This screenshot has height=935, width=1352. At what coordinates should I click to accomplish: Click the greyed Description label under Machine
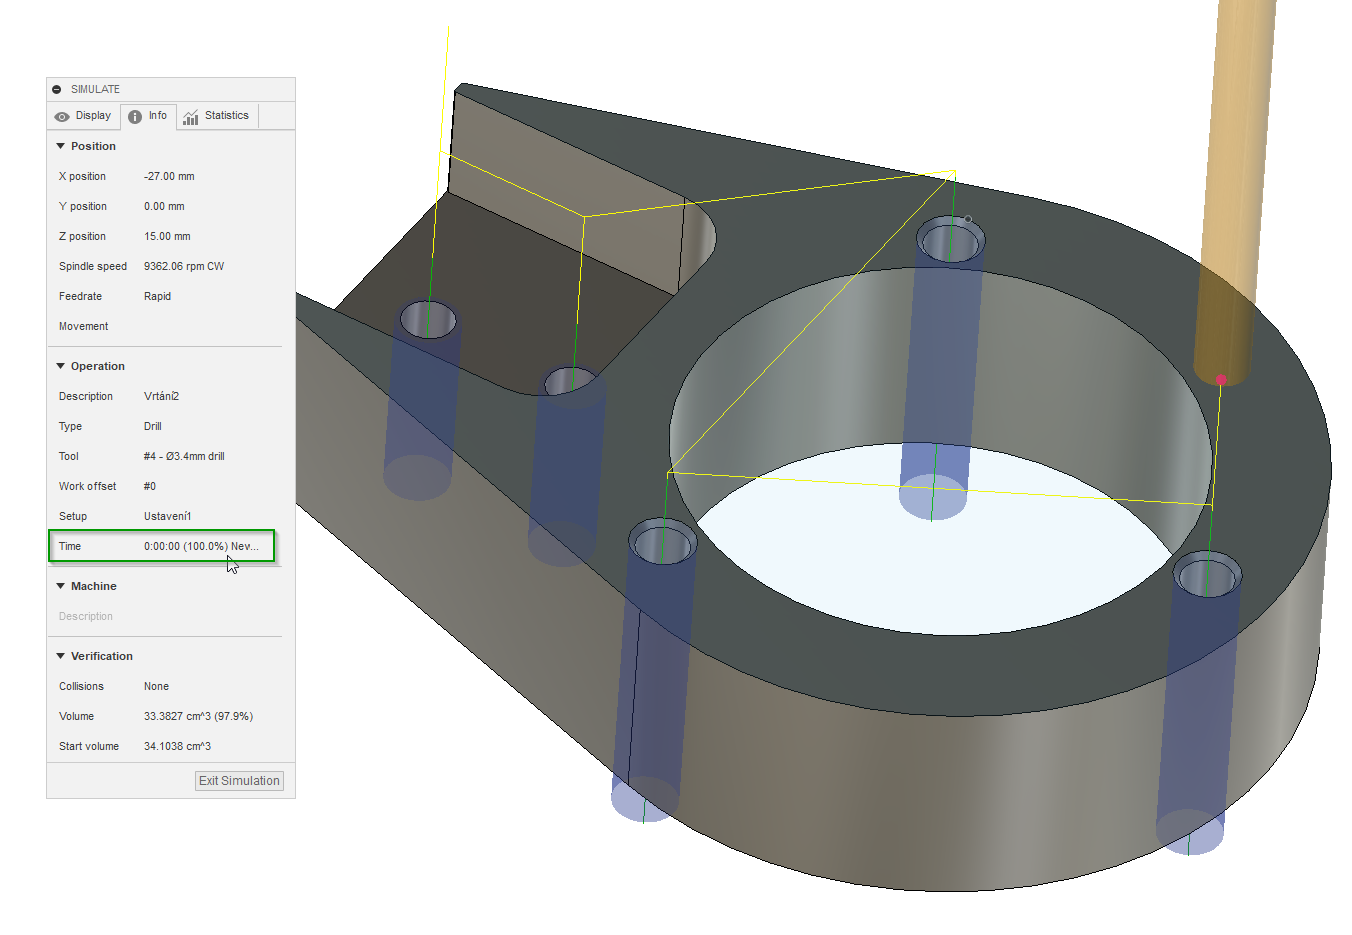86,616
